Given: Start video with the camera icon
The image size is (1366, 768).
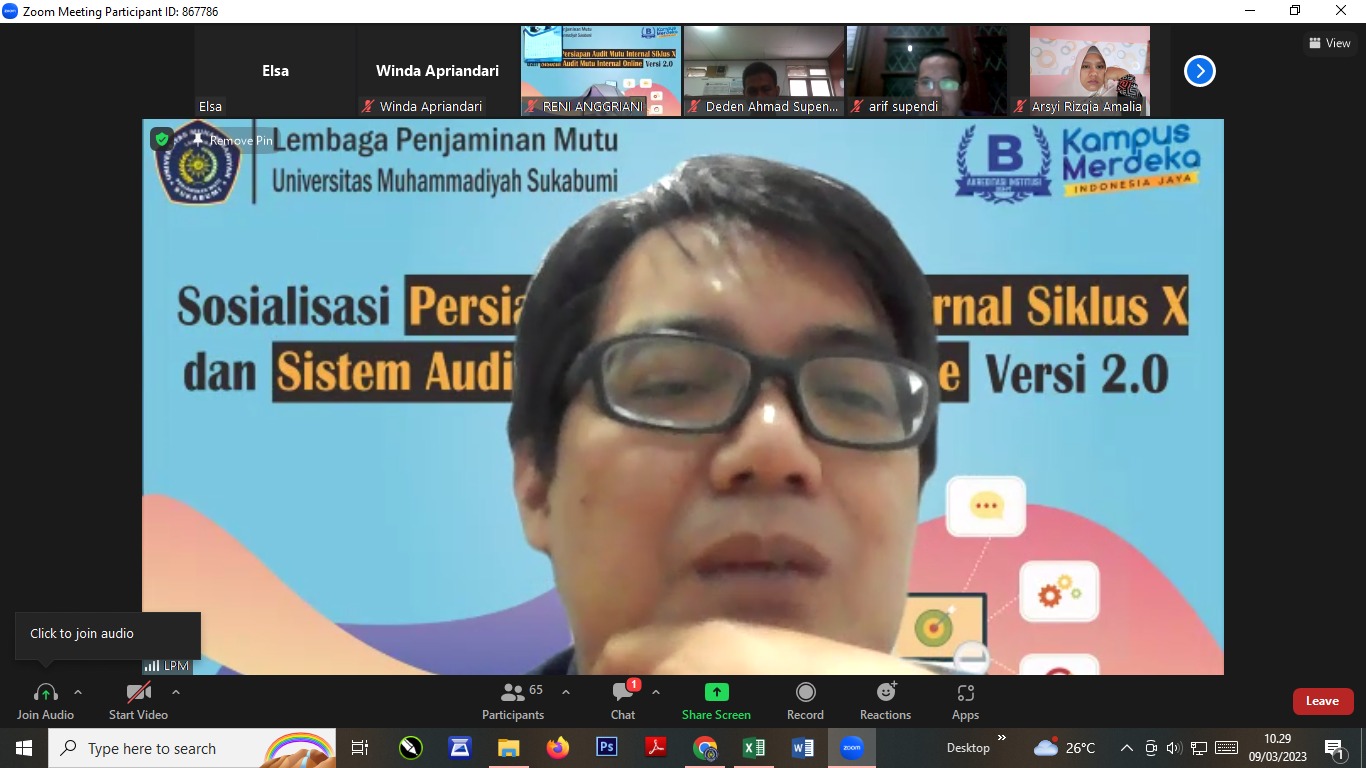Looking at the screenshot, I should click(138, 693).
